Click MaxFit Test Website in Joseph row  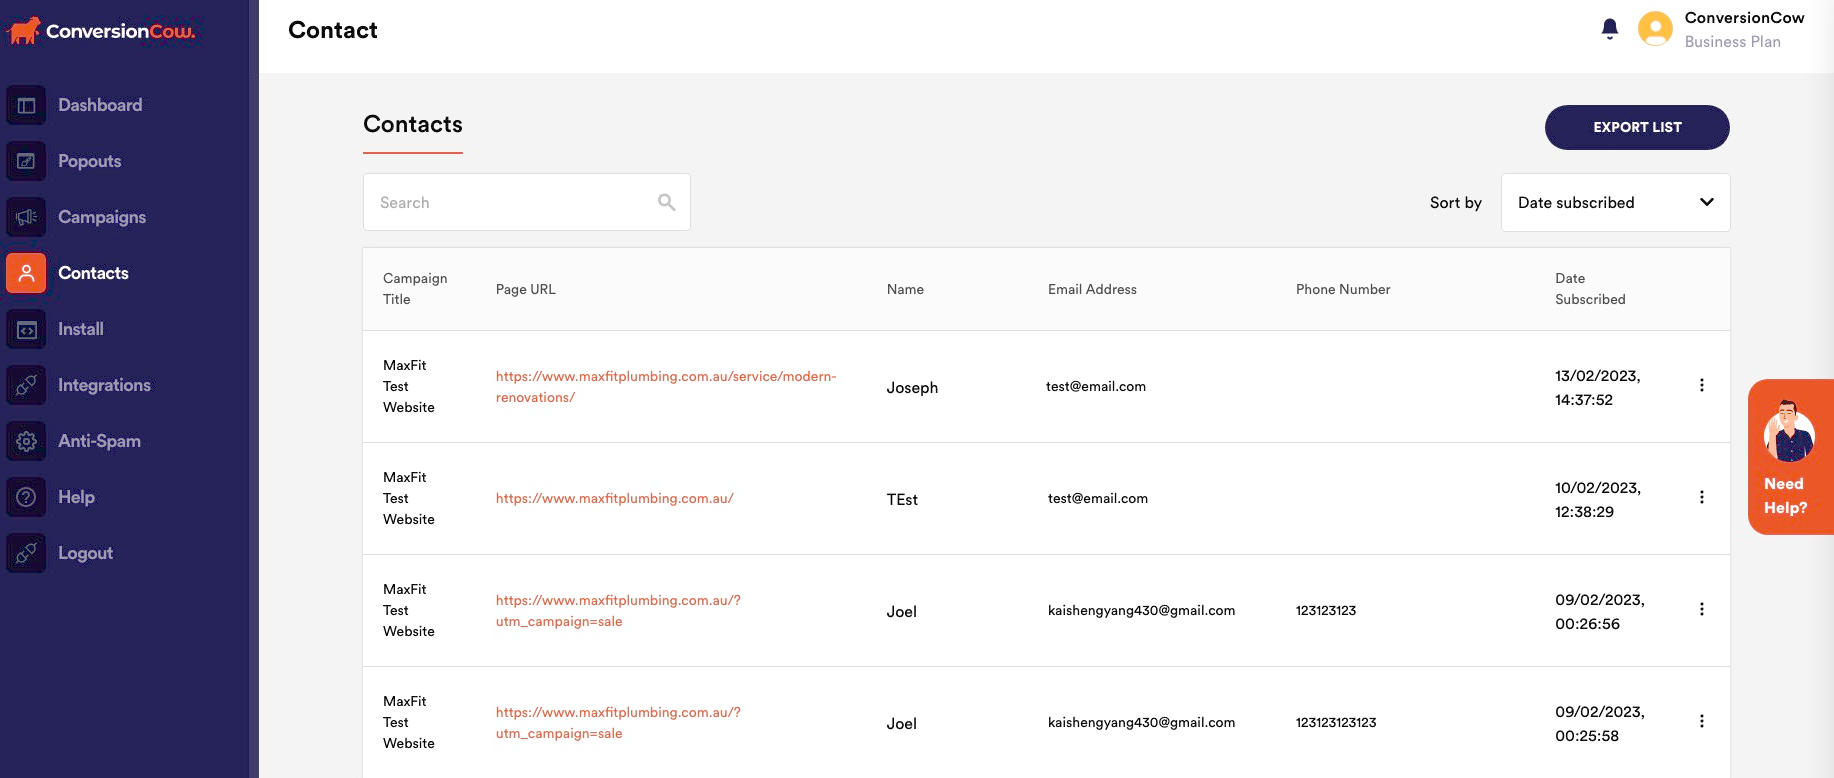click(x=409, y=386)
